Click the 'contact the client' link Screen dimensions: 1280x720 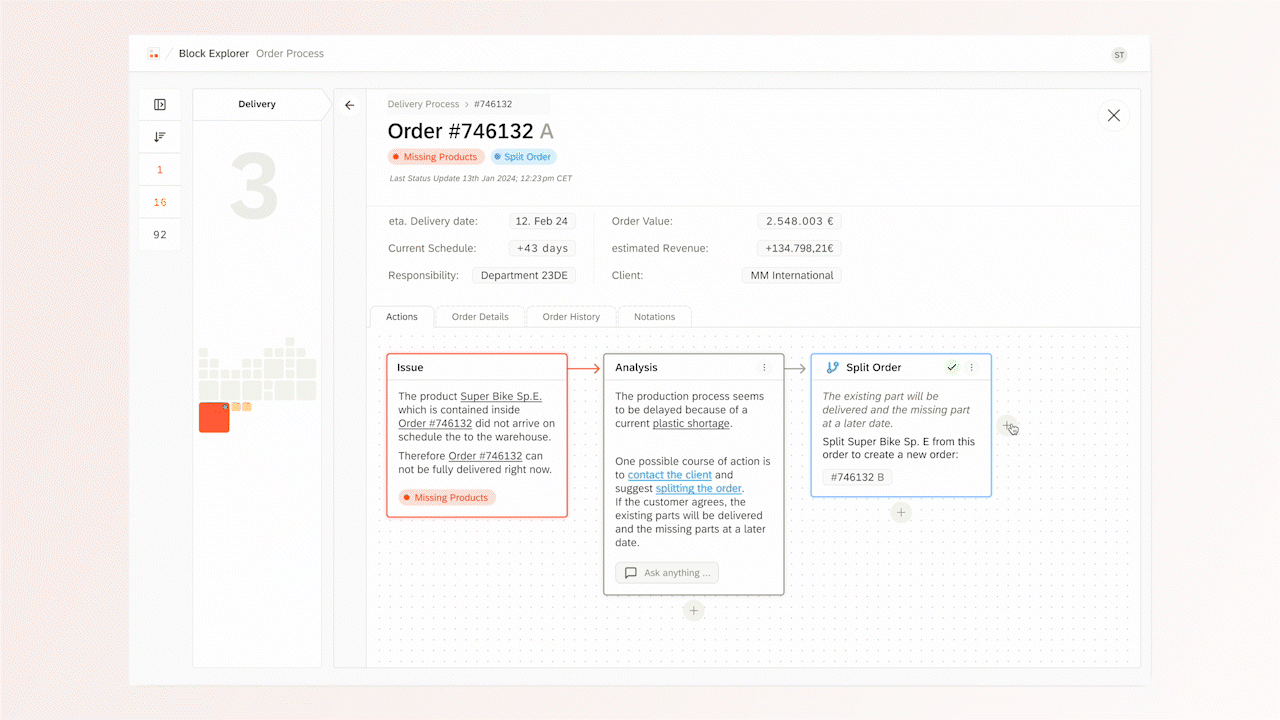click(669, 475)
